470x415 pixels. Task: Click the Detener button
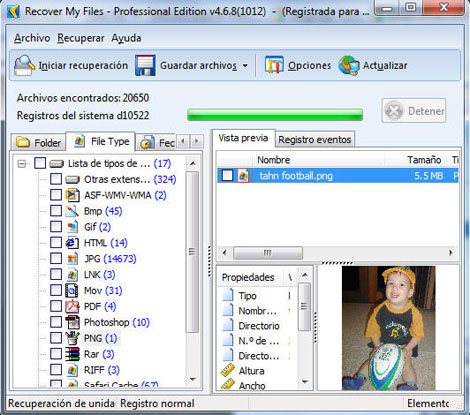pyautogui.click(x=414, y=110)
